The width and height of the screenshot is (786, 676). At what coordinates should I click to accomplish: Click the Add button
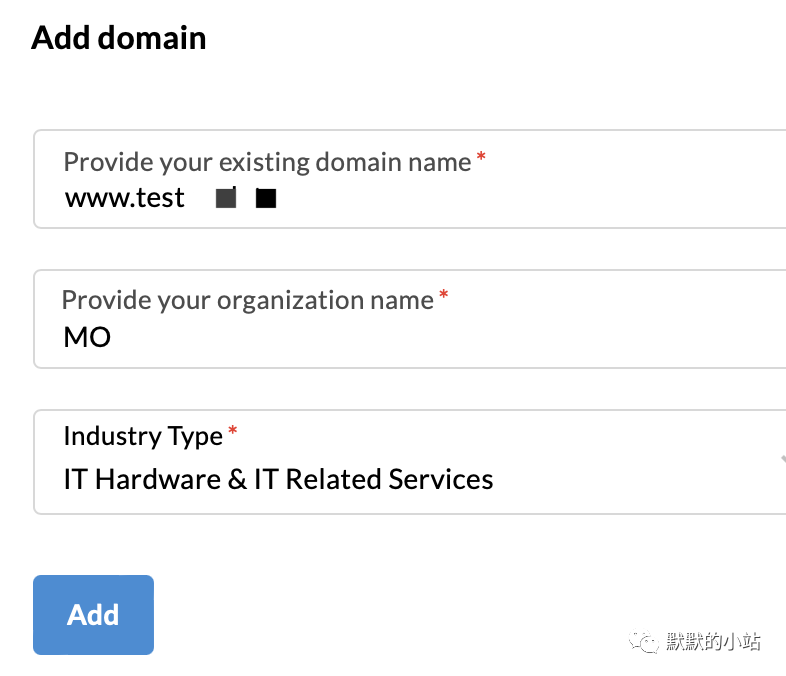[93, 615]
